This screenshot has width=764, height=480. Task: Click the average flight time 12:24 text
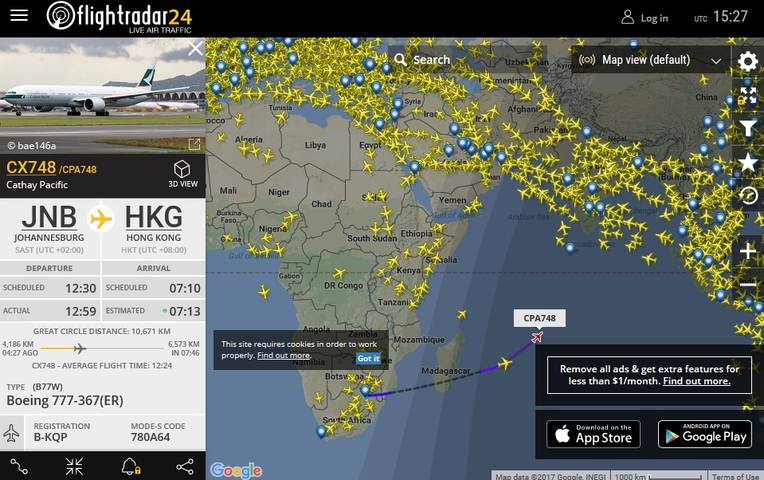[102, 365]
